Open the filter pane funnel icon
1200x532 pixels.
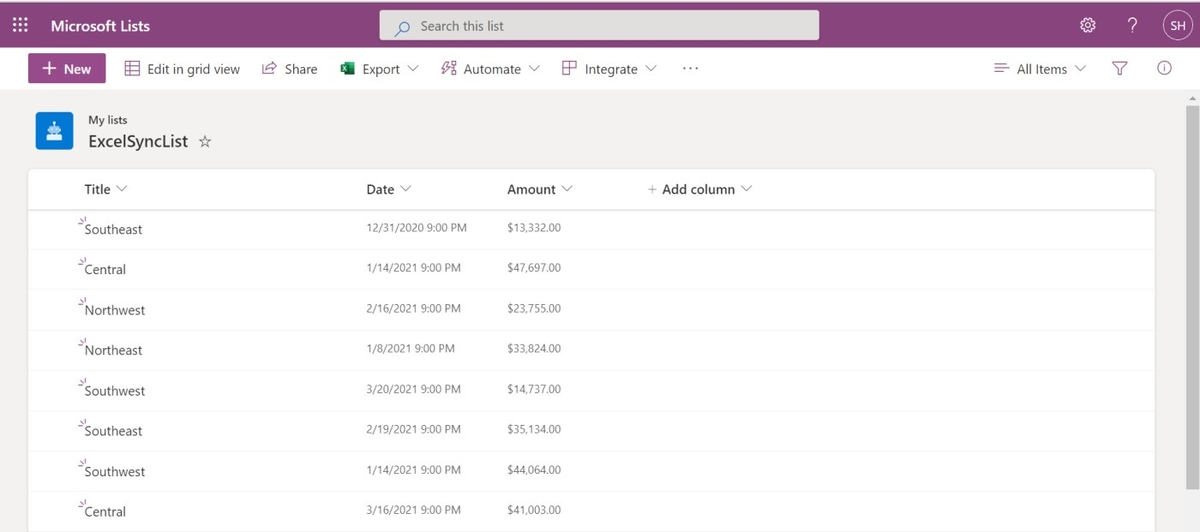[1120, 69]
